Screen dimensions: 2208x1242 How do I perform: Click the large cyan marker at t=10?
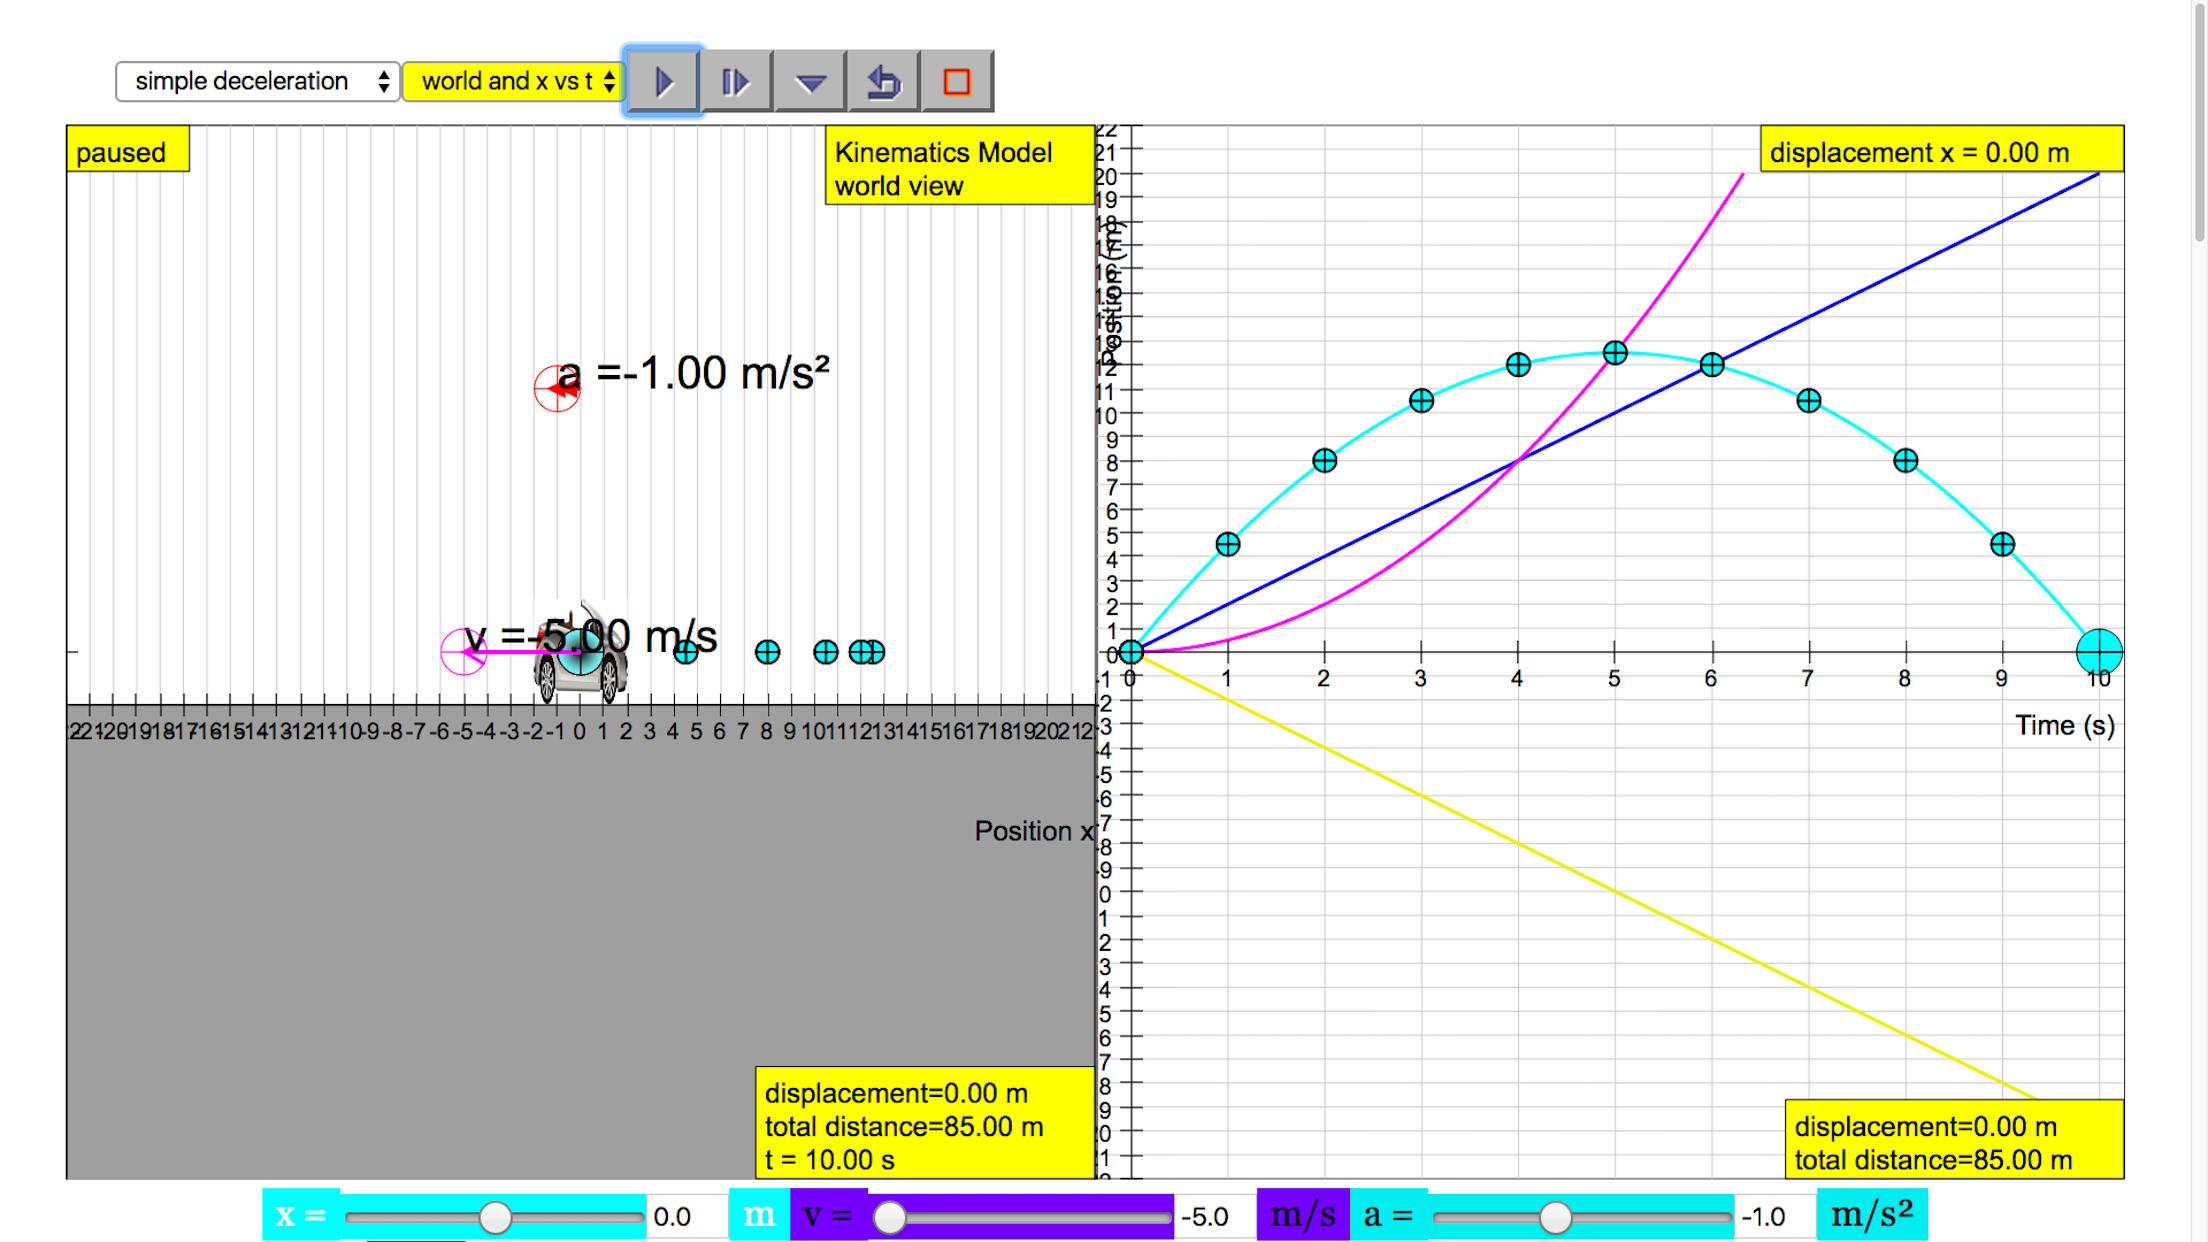point(2099,652)
